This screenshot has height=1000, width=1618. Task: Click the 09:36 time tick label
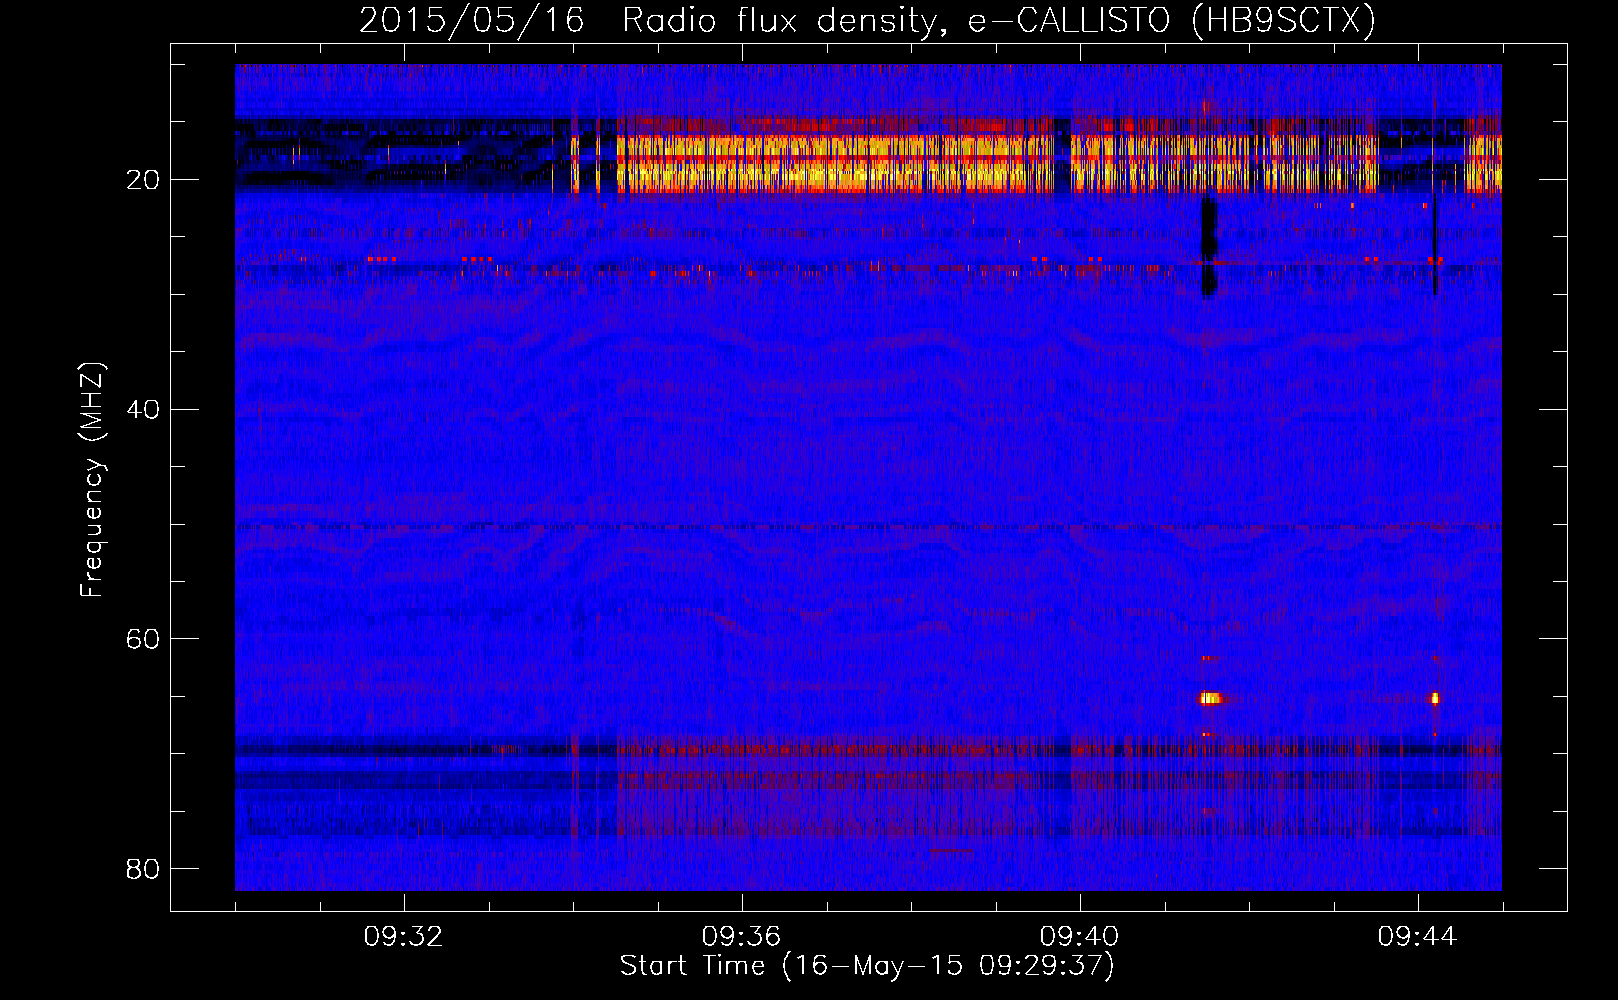point(741,937)
